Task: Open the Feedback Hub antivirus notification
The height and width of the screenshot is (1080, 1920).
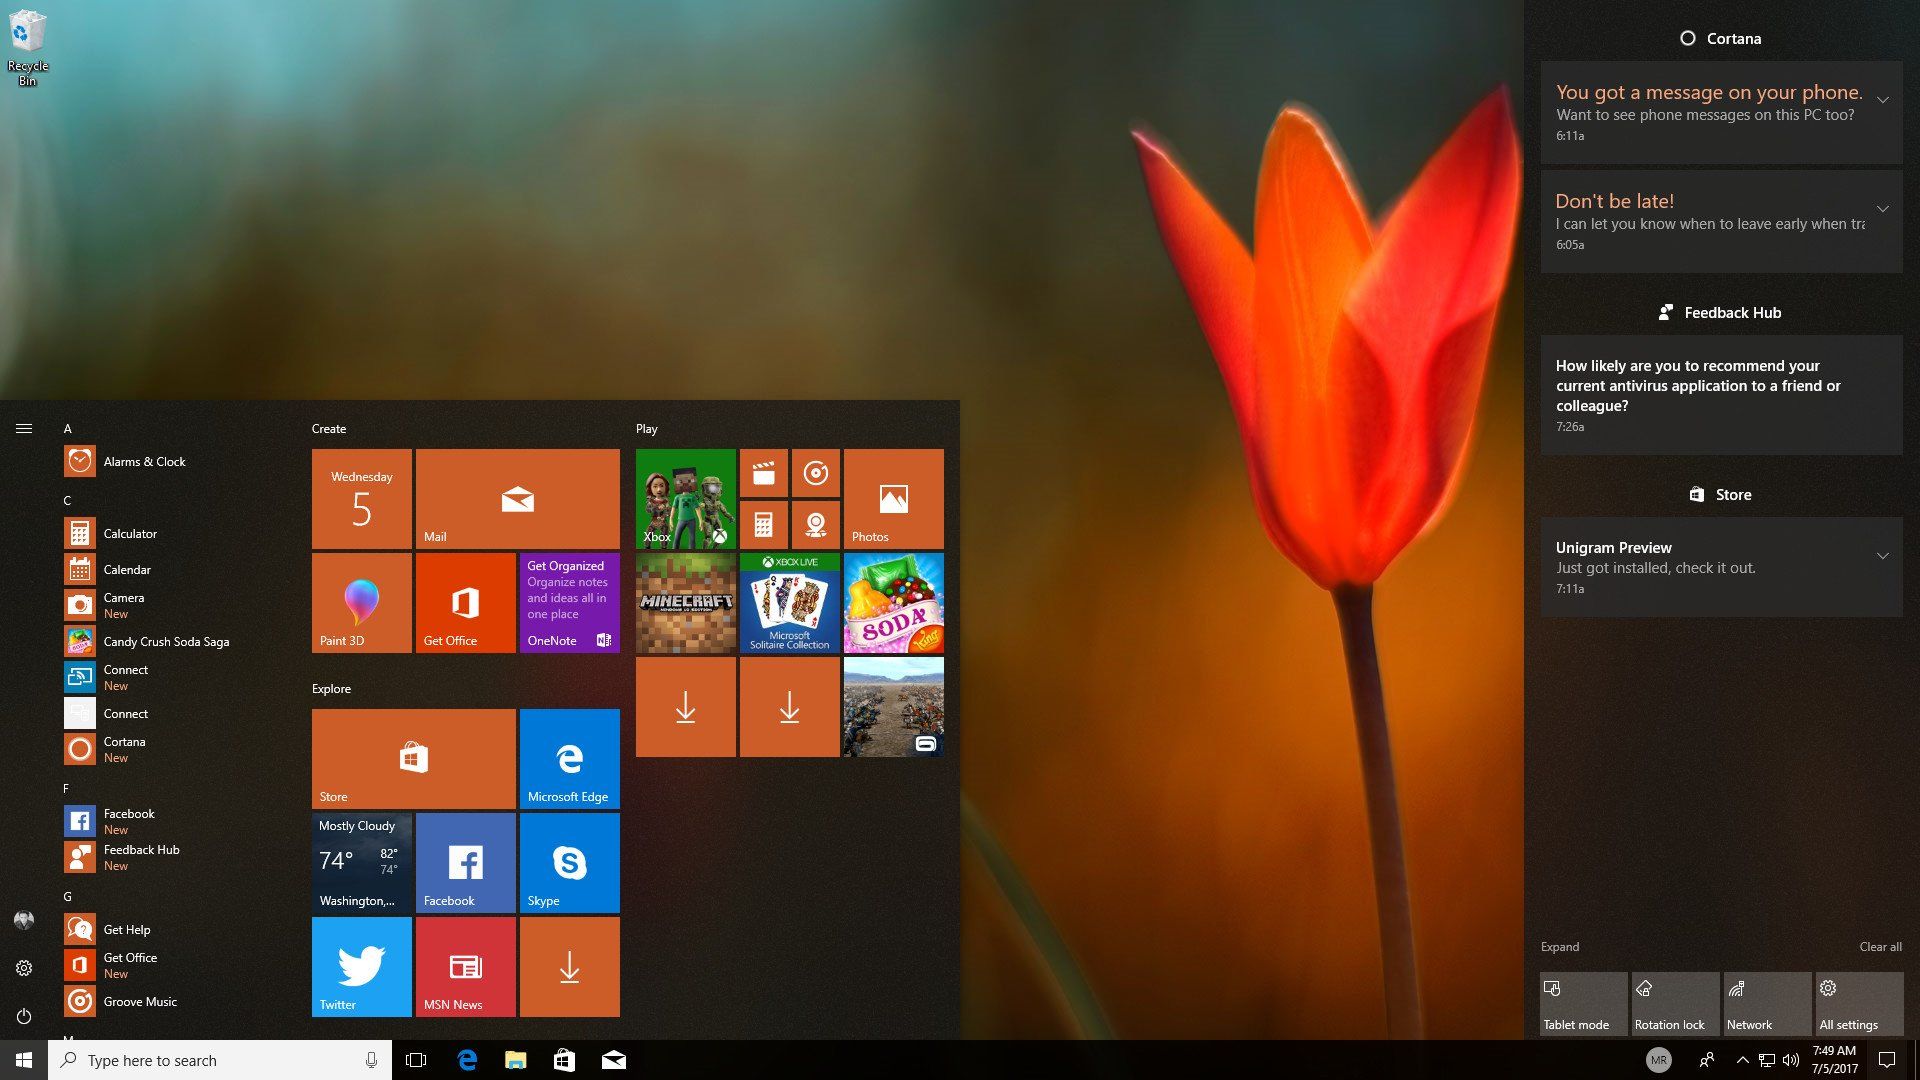Action: [x=1721, y=395]
